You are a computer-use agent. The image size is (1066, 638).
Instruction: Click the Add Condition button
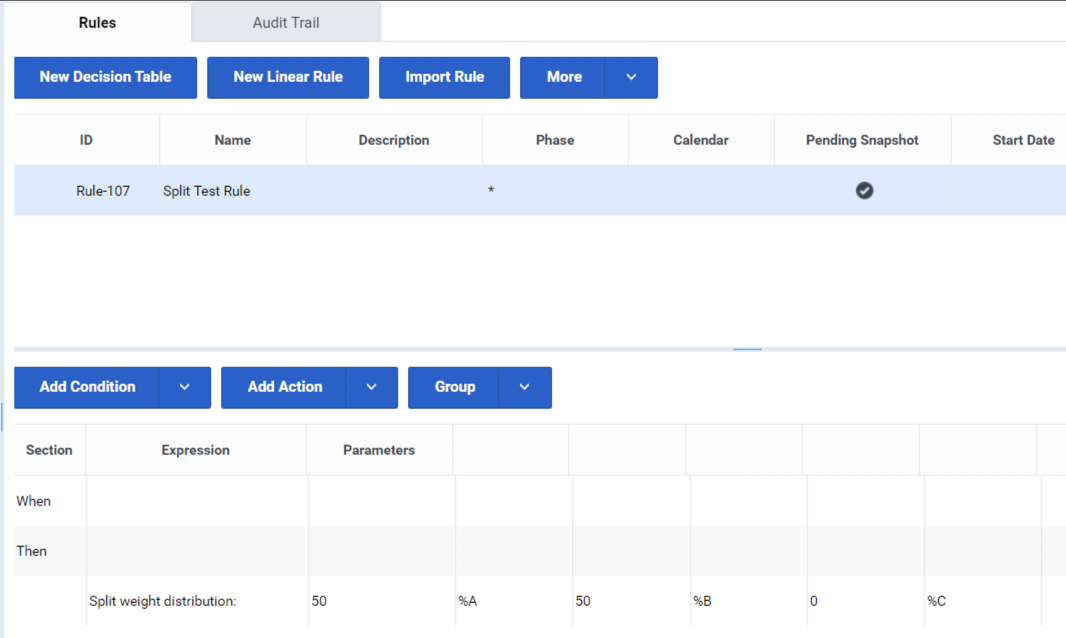tap(87, 388)
